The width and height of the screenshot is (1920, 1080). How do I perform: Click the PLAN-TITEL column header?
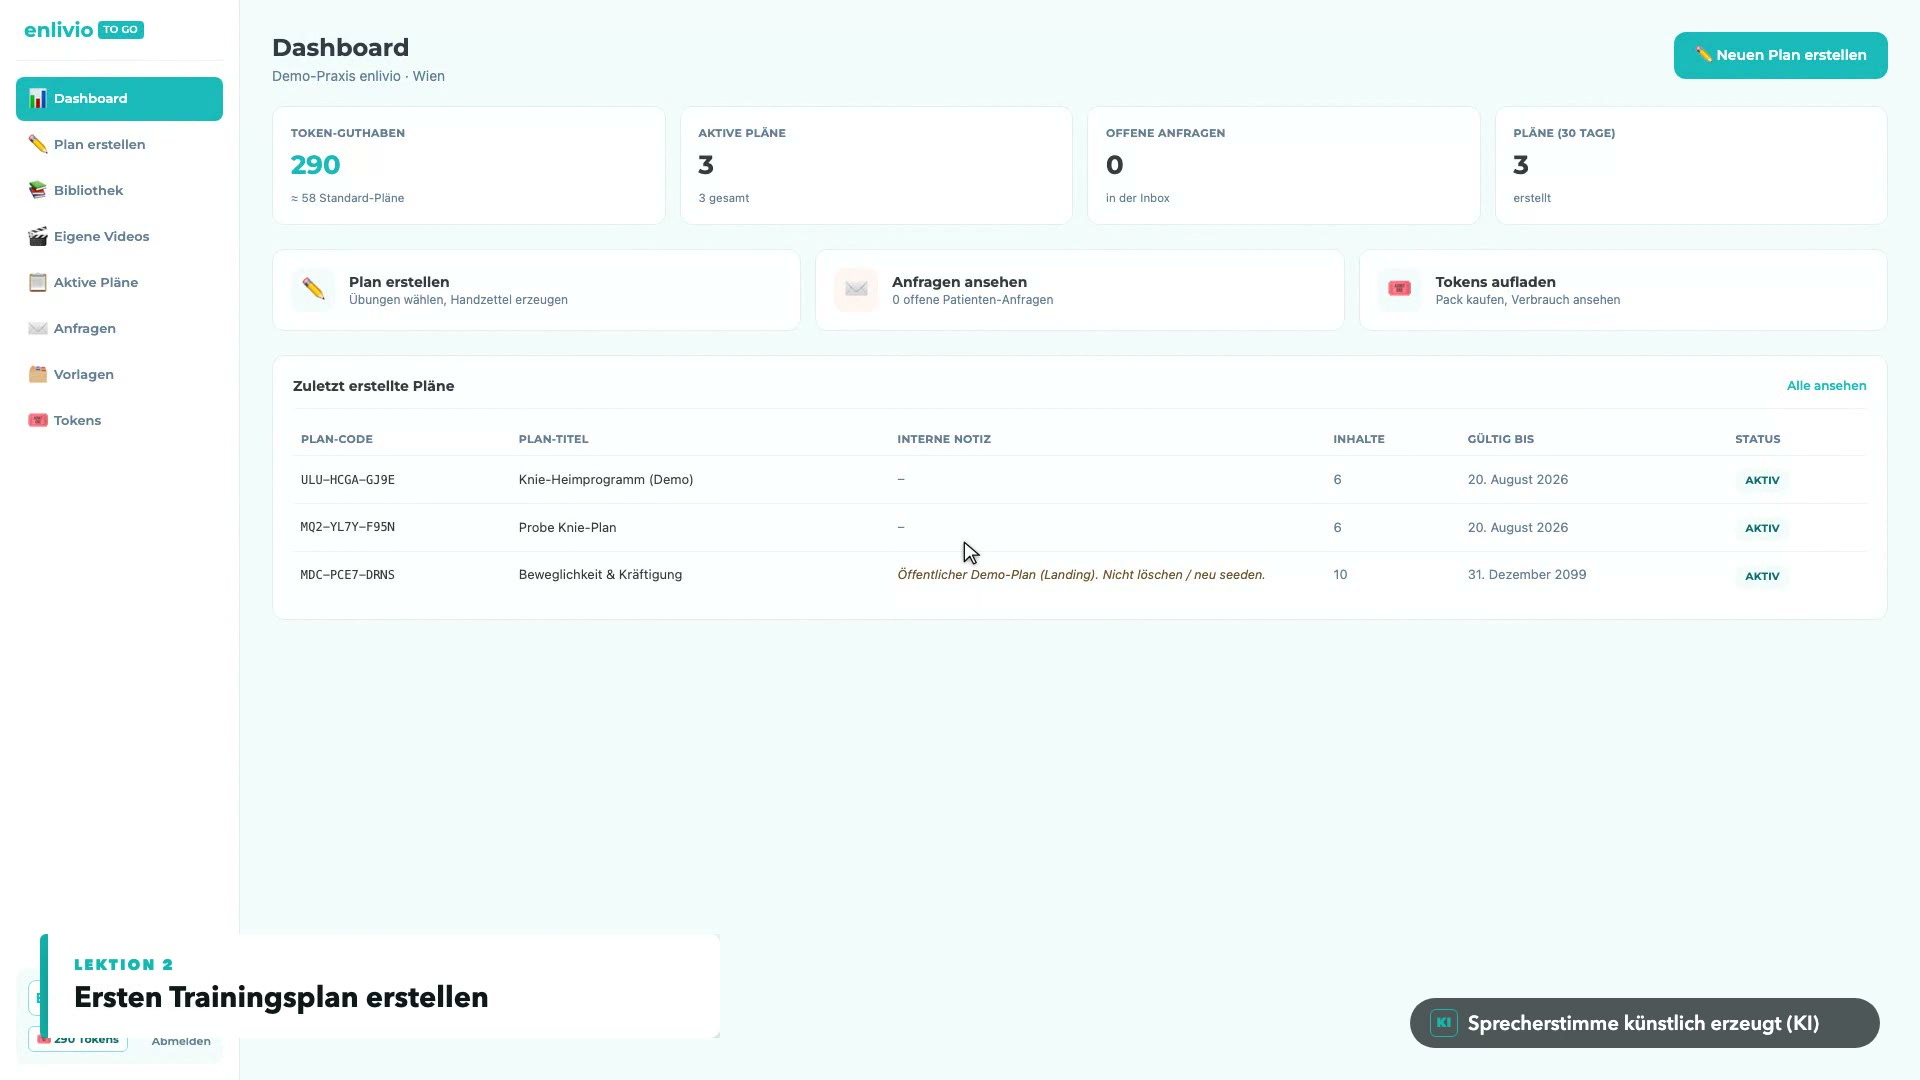(x=553, y=439)
